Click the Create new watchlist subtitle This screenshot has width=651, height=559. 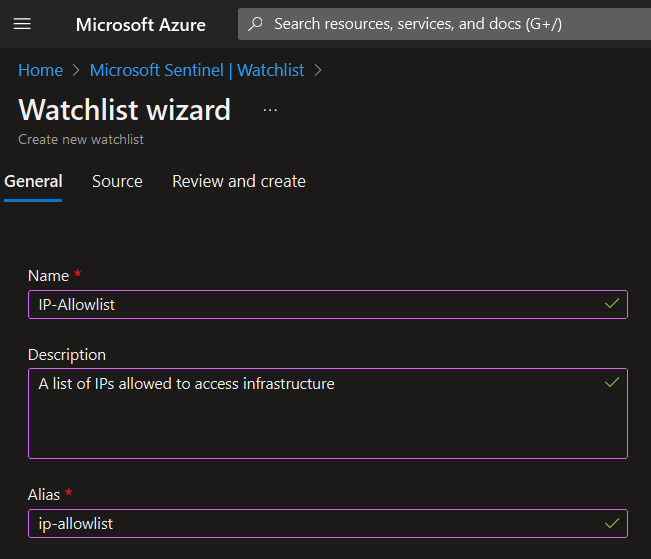point(81,140)
